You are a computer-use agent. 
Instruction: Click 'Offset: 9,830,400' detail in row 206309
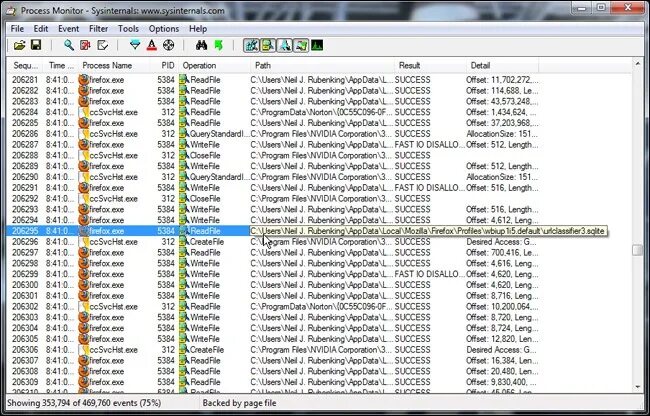point(502,382)
